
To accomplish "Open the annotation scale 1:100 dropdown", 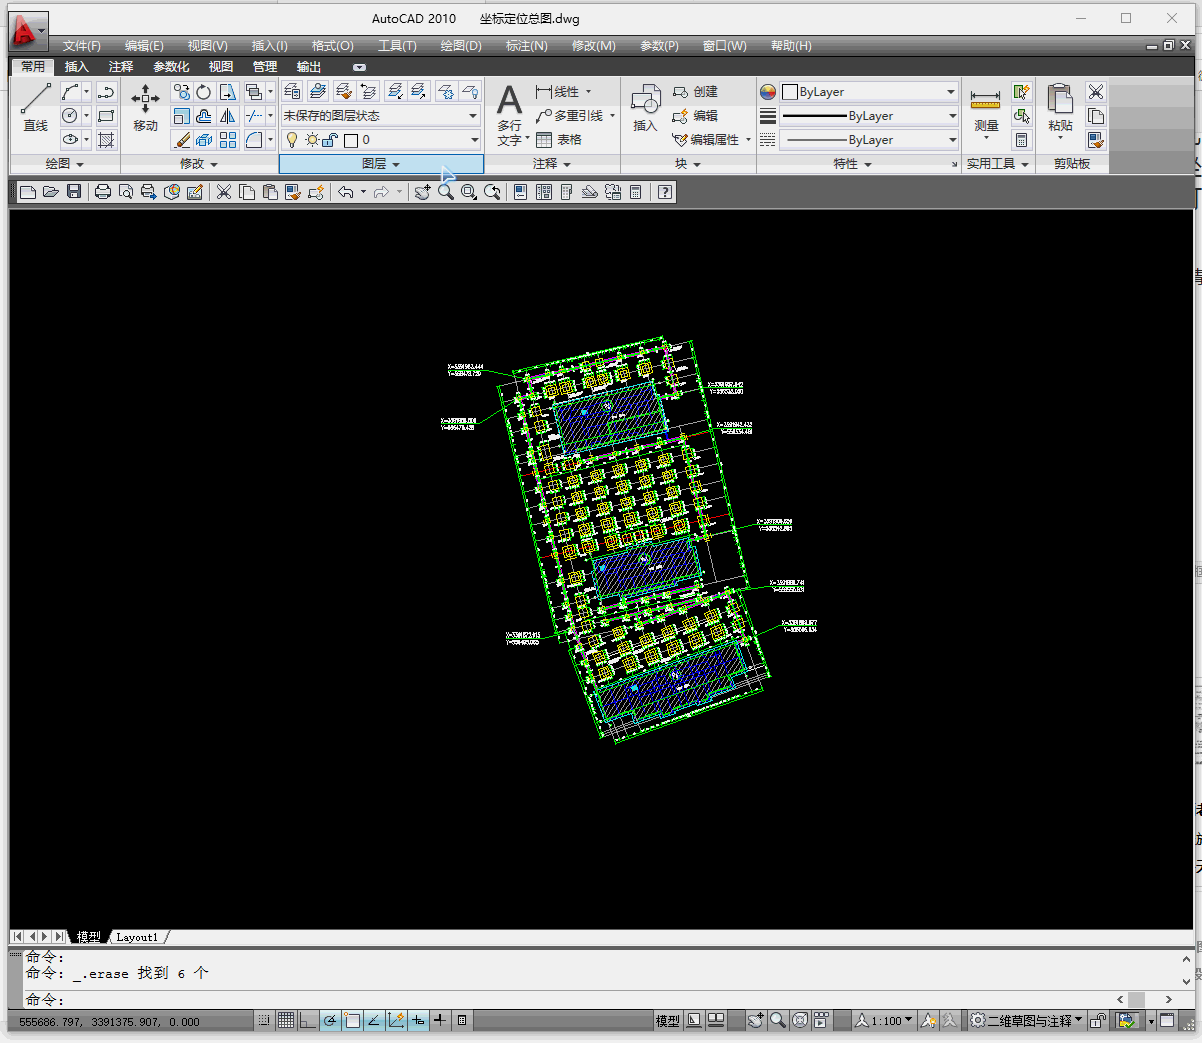I will tap(884, 1021).
